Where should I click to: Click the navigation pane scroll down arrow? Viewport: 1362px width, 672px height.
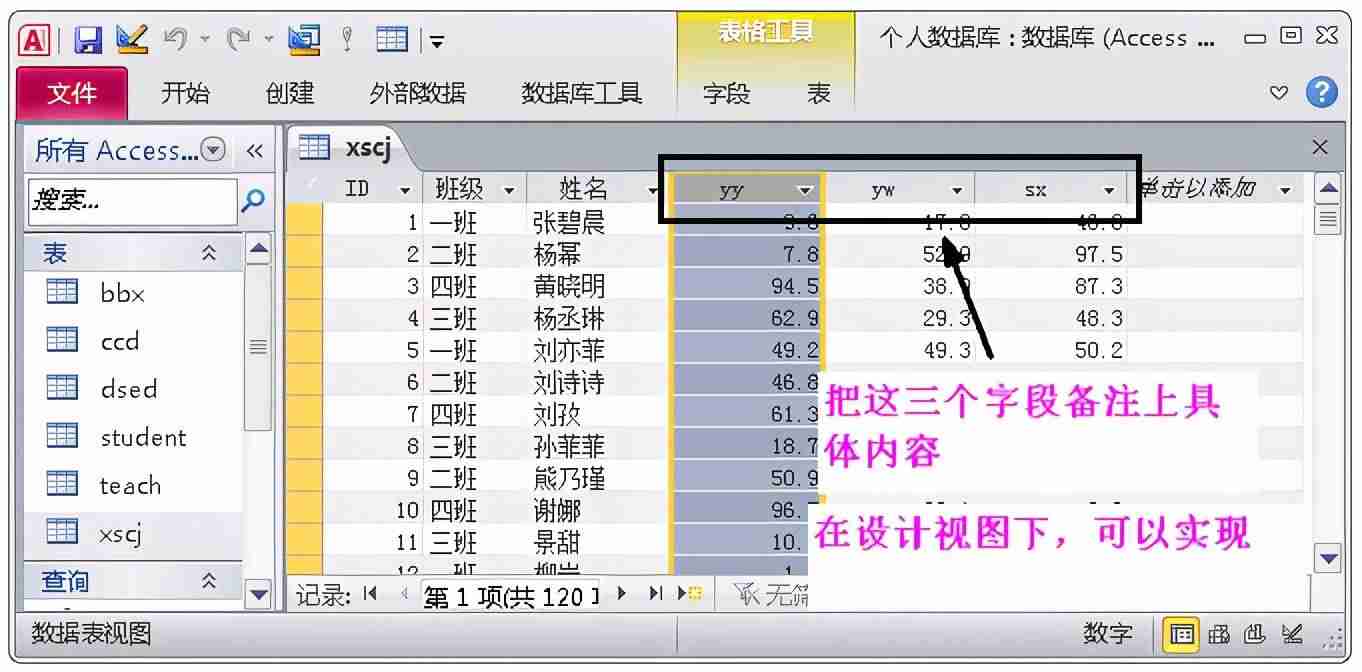(259, 595)
